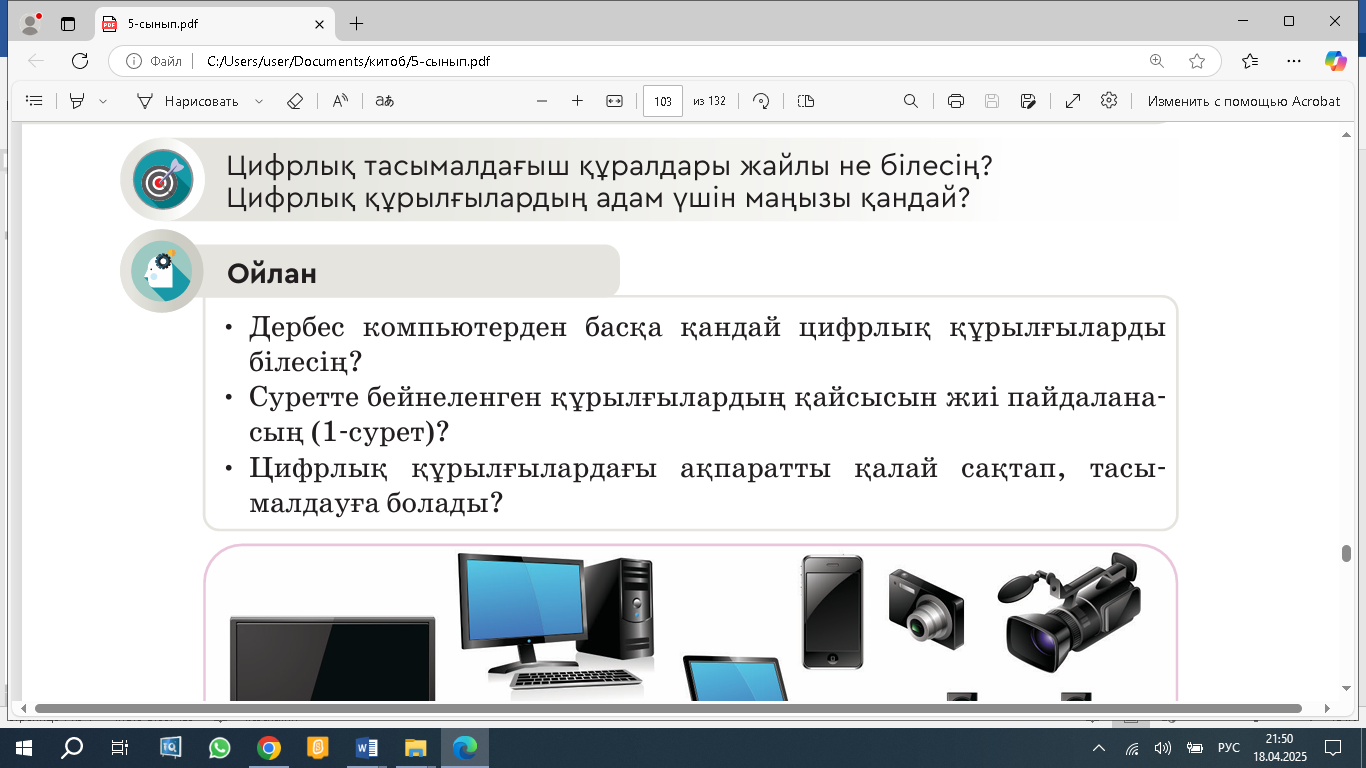This screenshot has width=1366, height=768.
Task: Show hidden system tray icons
Action: [x=1099, y=747]
